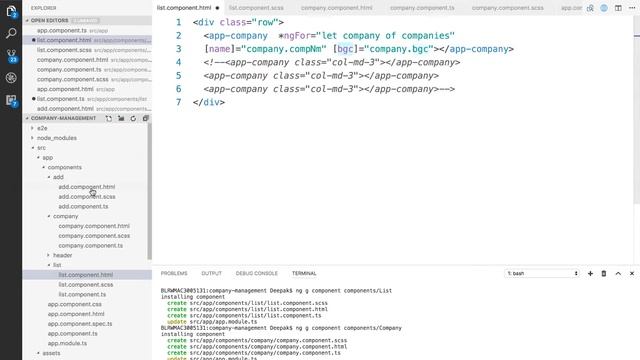Image resolution: width=640 pixels, height=360 pixels.
Task: Click line number 4 in the gutter
Action: pyautogui.click(x=178, y=62)
